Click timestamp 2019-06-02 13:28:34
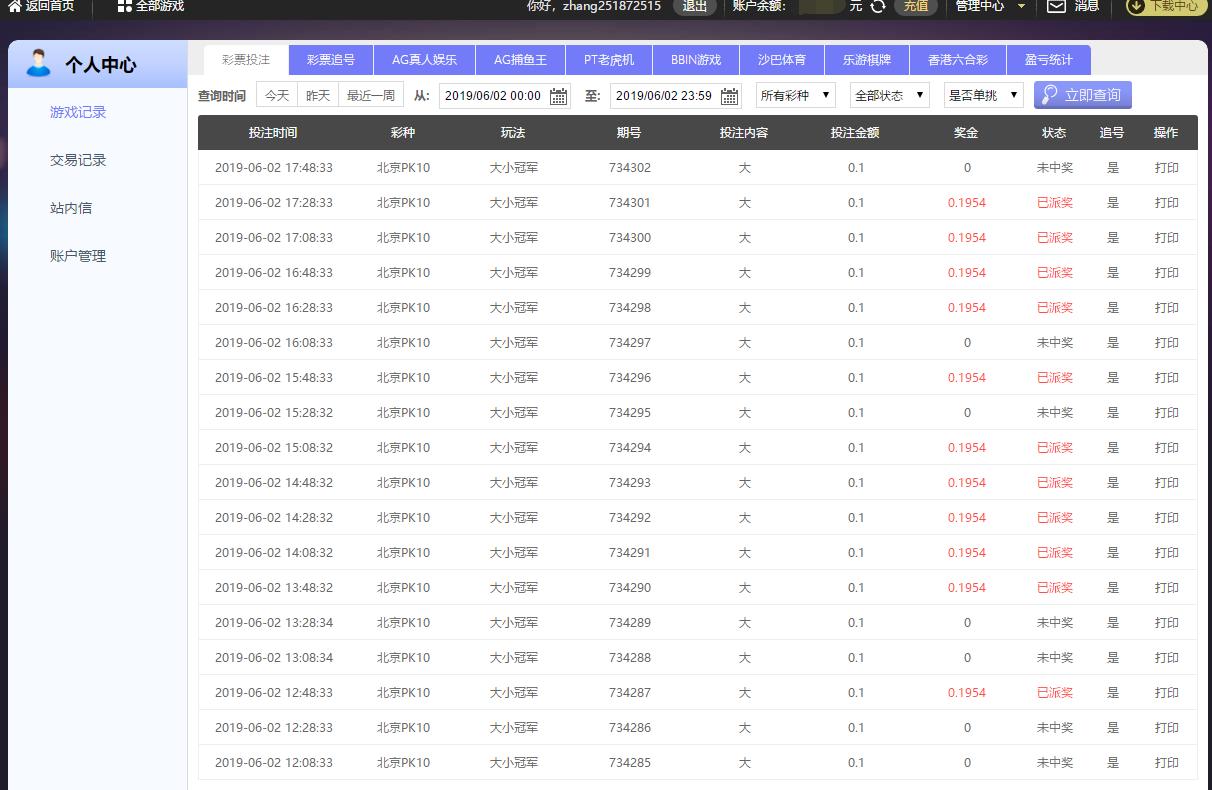 [x=274, y=623]
